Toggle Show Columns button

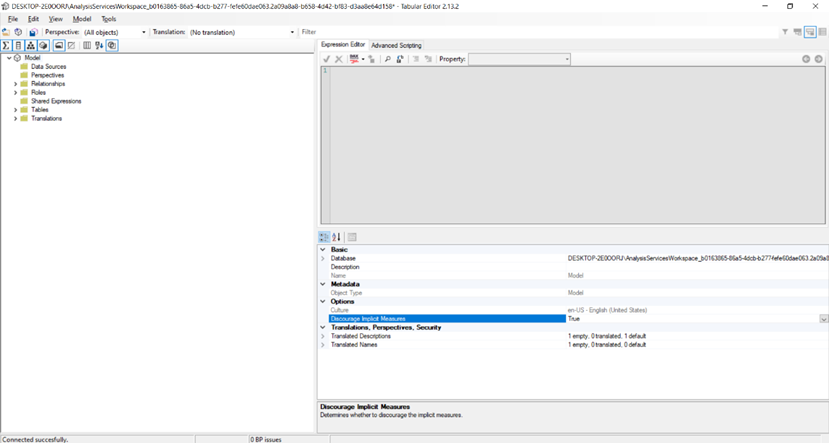pos(19,45)
